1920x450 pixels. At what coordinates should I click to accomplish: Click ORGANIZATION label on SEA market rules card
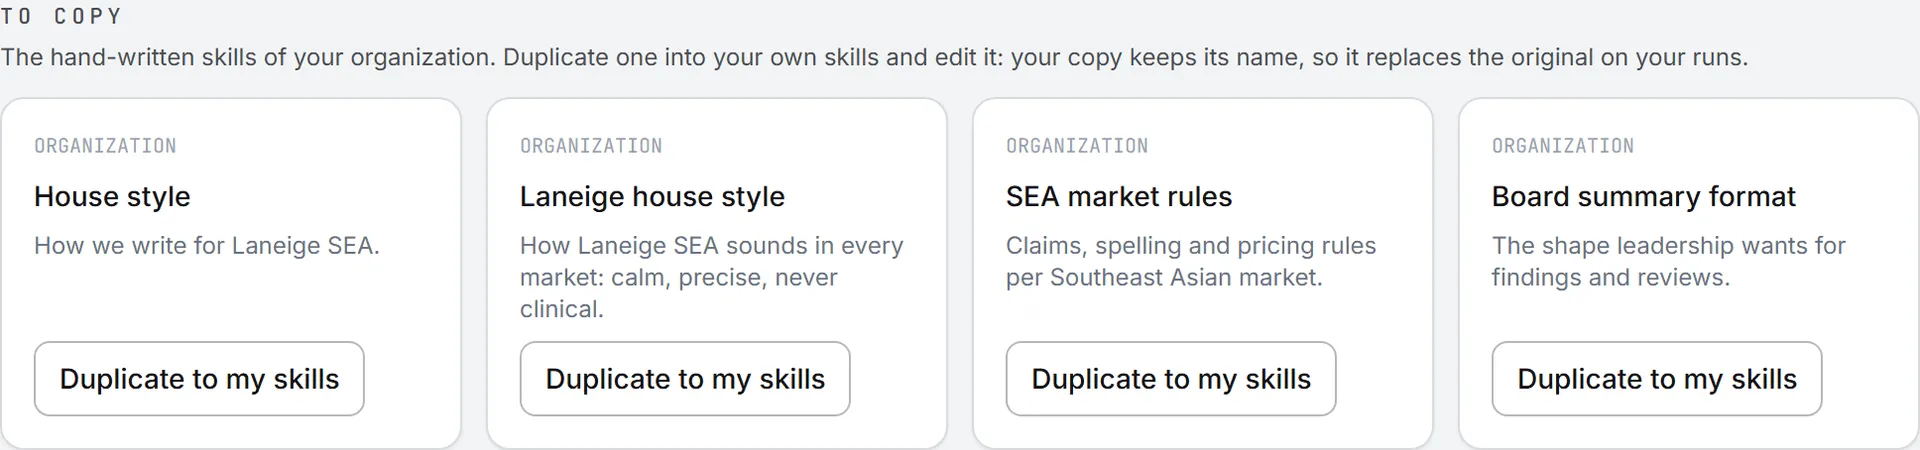(1077, 146)
